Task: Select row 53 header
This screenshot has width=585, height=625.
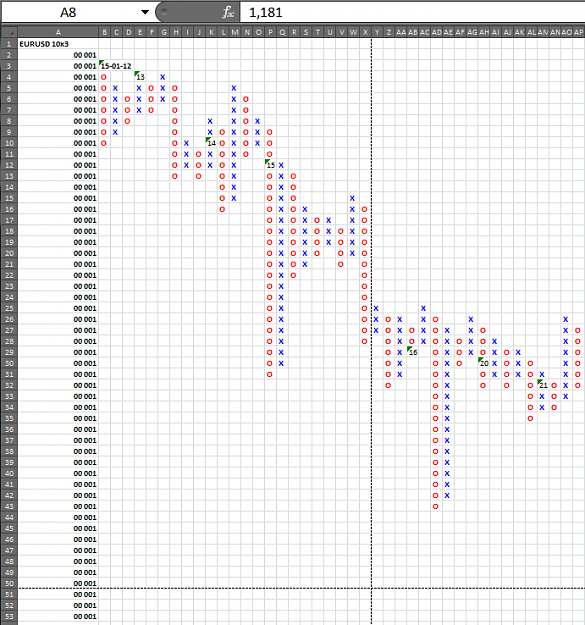Action: [x=10, y=616]
